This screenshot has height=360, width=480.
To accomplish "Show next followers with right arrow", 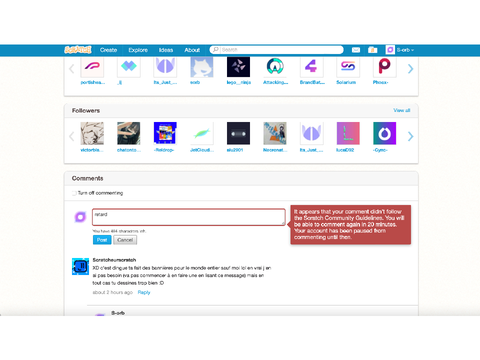I will point(410,136).
